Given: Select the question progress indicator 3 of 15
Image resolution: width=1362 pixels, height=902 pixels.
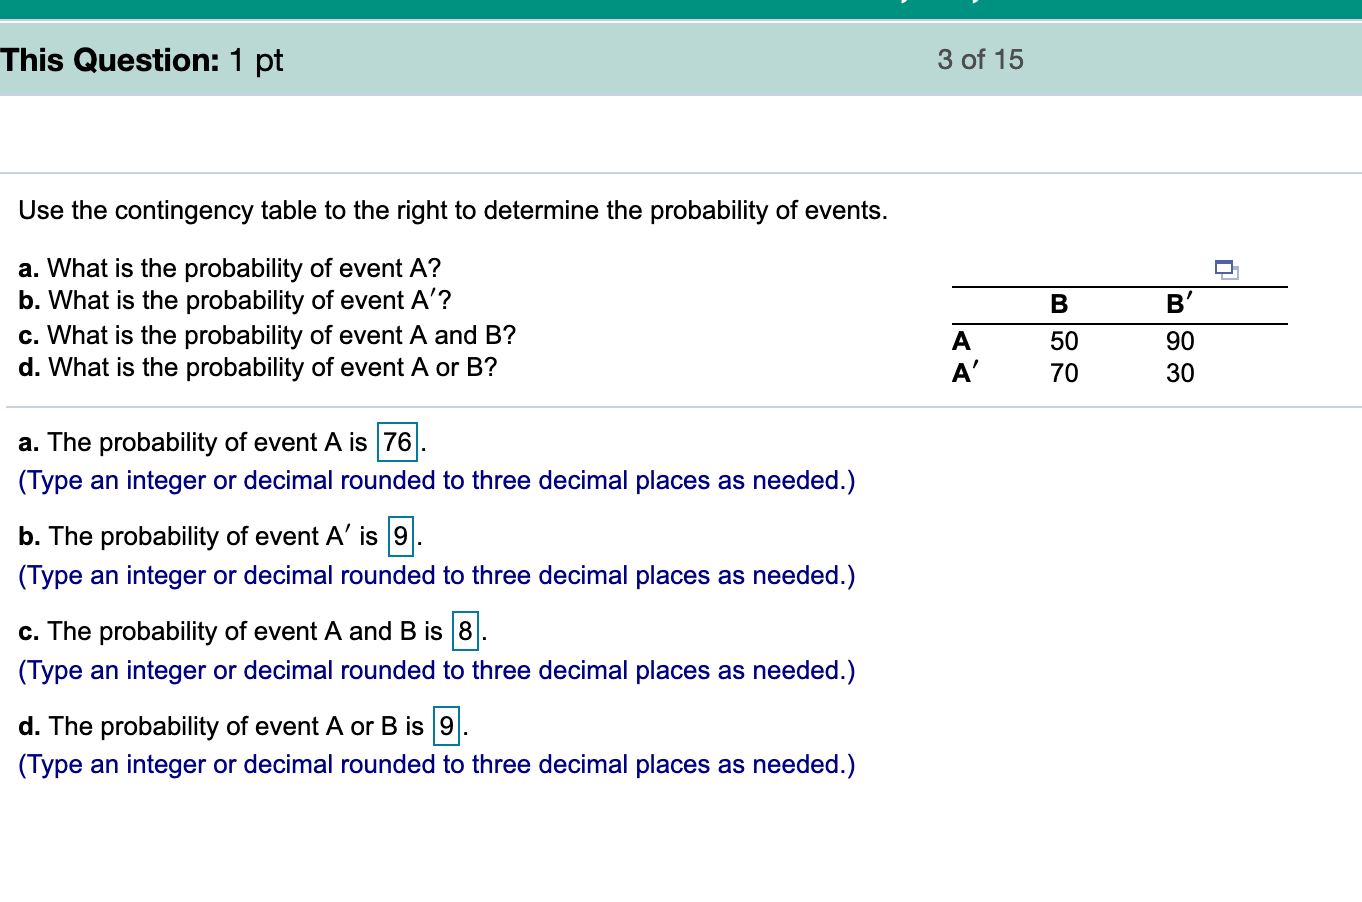Looking at the screenshot, I should pos(980,59).
